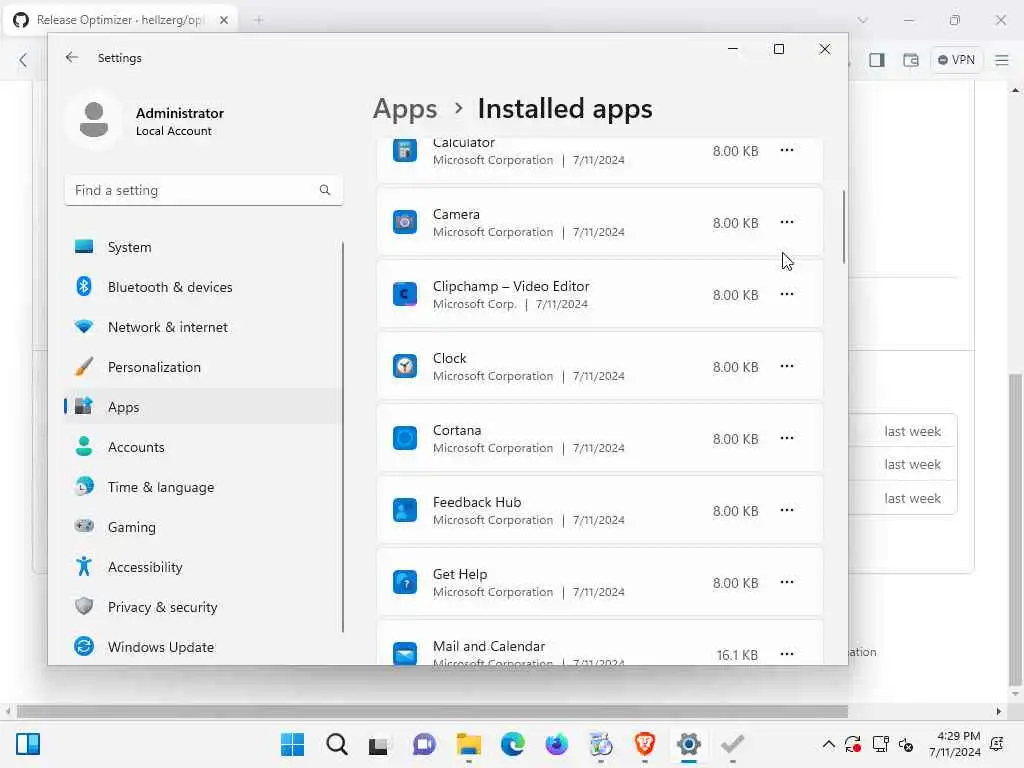This screenshot has width=1024, height=768.
Task: Click the browser page vertical scrollbar
Action: pyautogui.click(x=1016, y=528)
